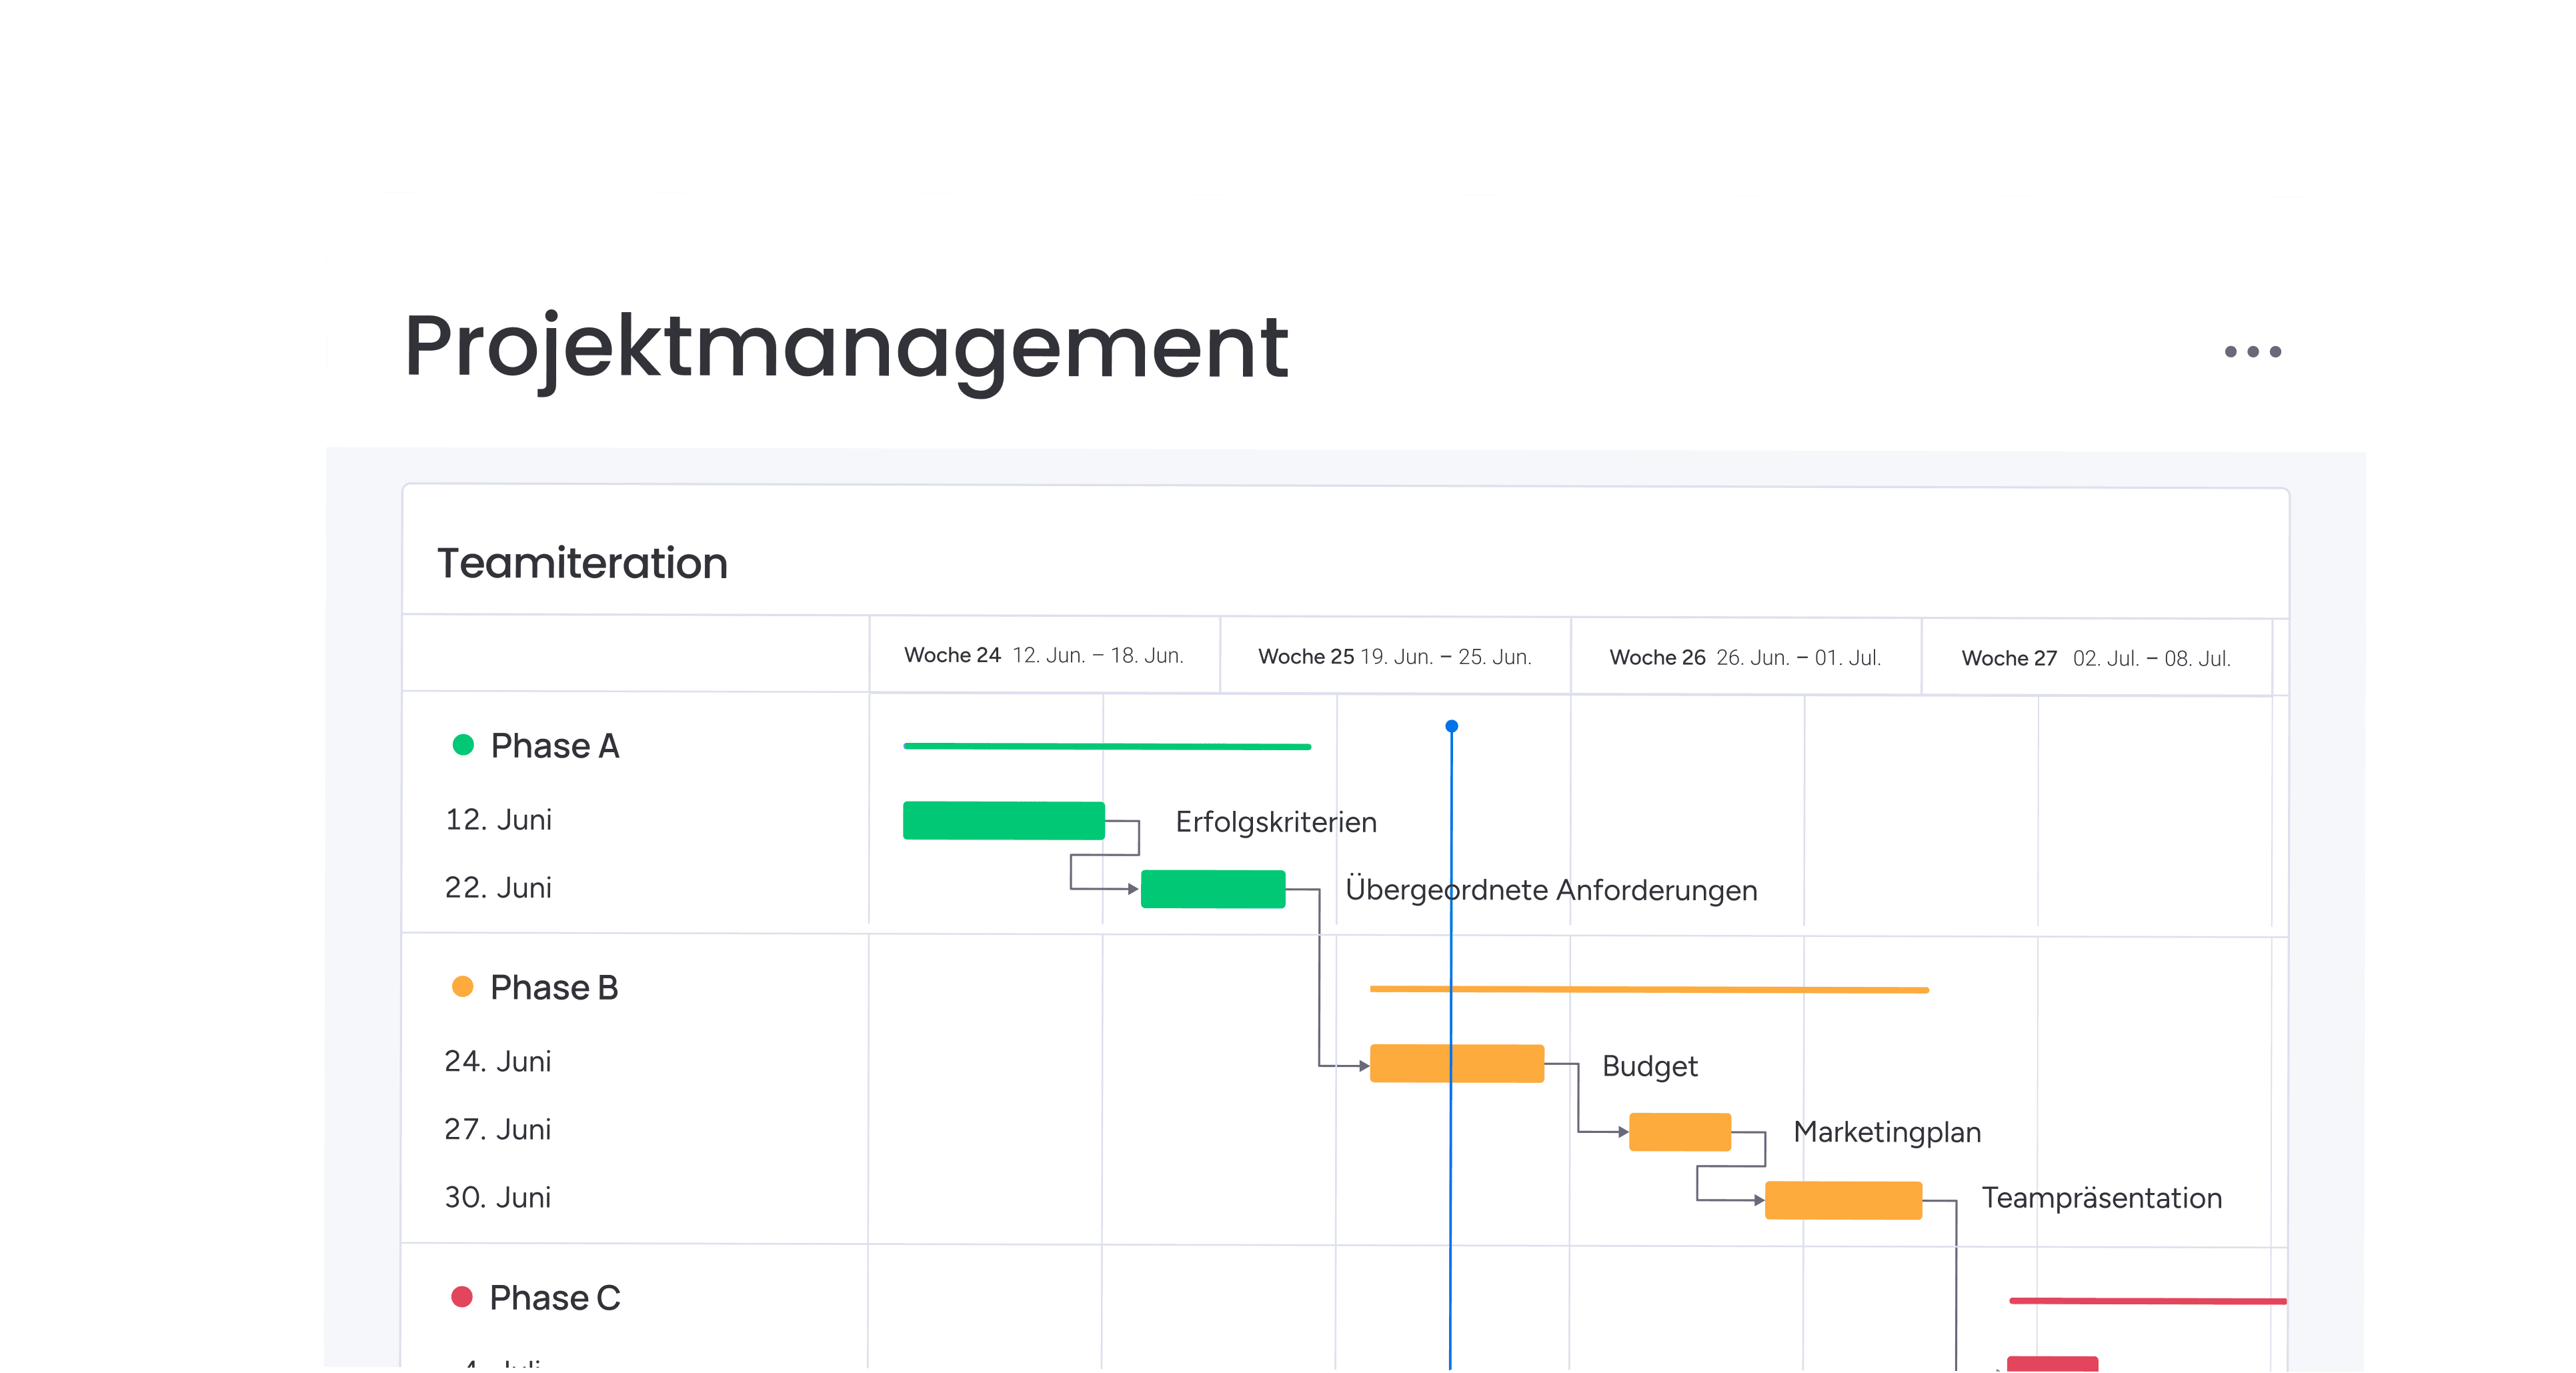Screen dimensions: 2576x1373
Task: Collapse the Phase A group
Action: click(556, 746)
